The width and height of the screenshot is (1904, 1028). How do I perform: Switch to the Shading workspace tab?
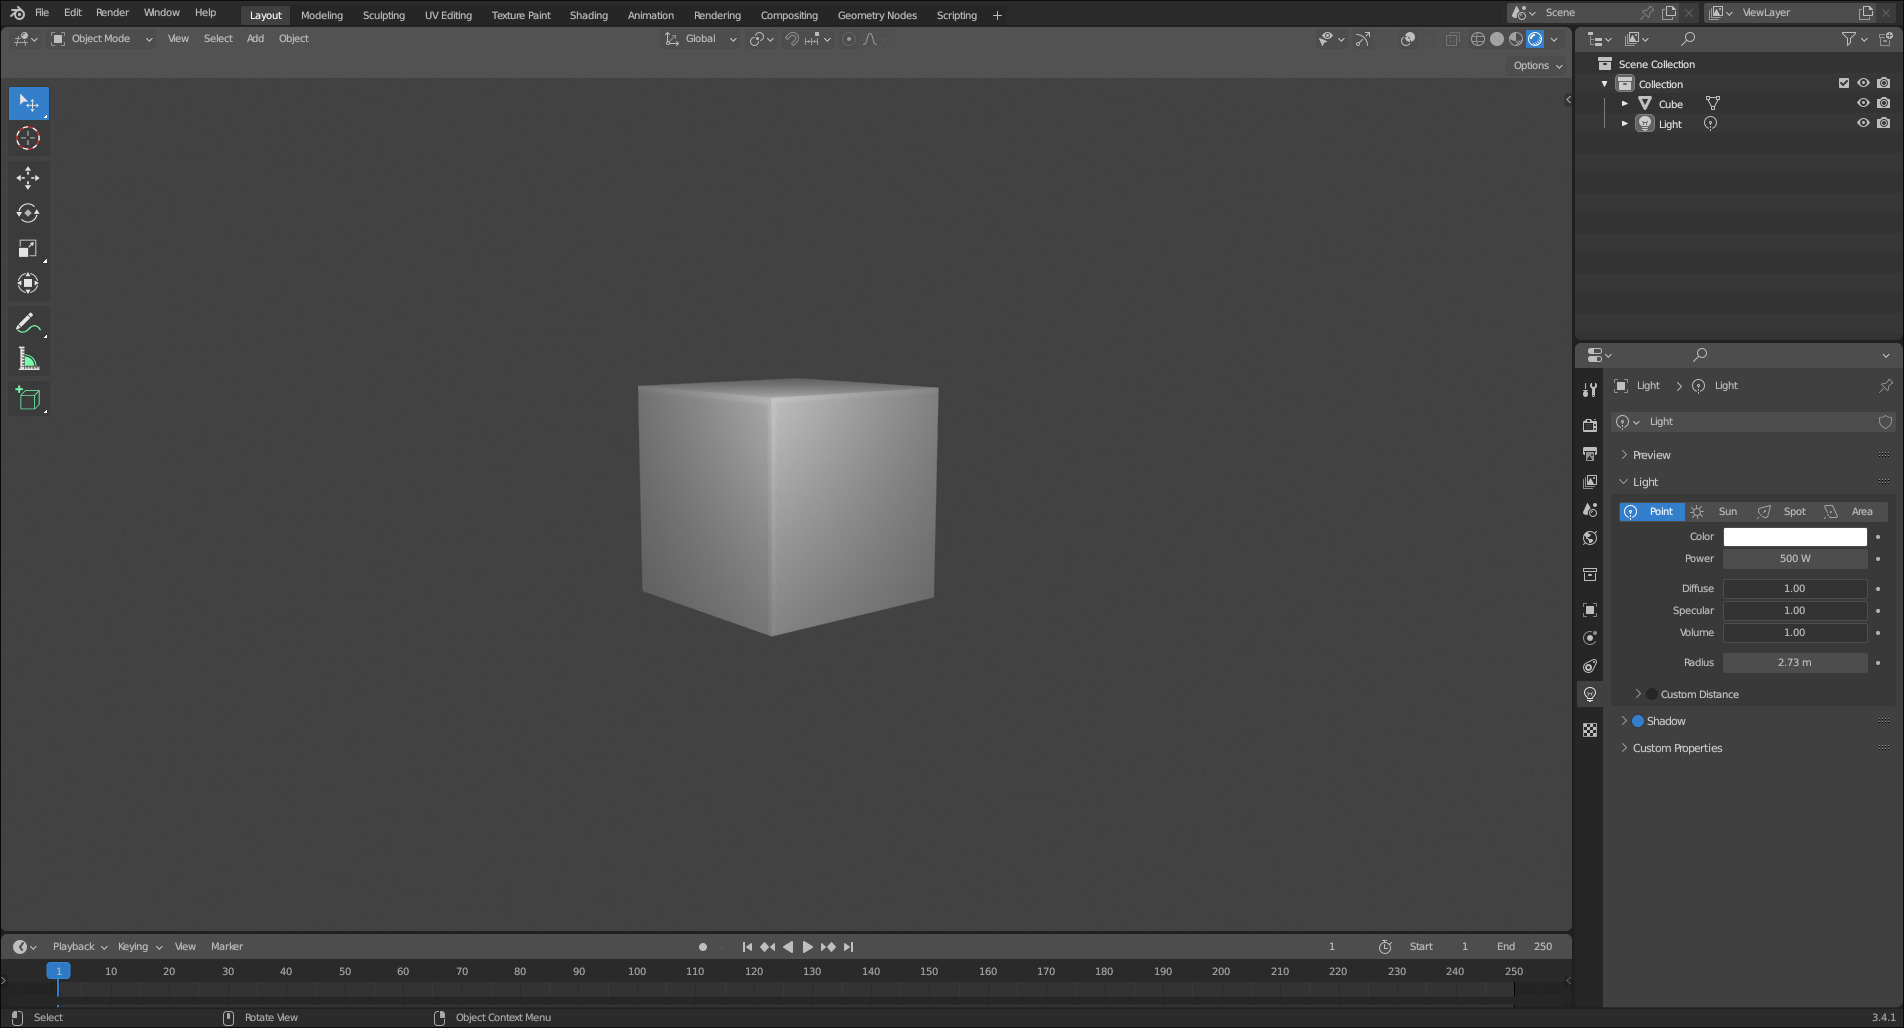(588, 15)
